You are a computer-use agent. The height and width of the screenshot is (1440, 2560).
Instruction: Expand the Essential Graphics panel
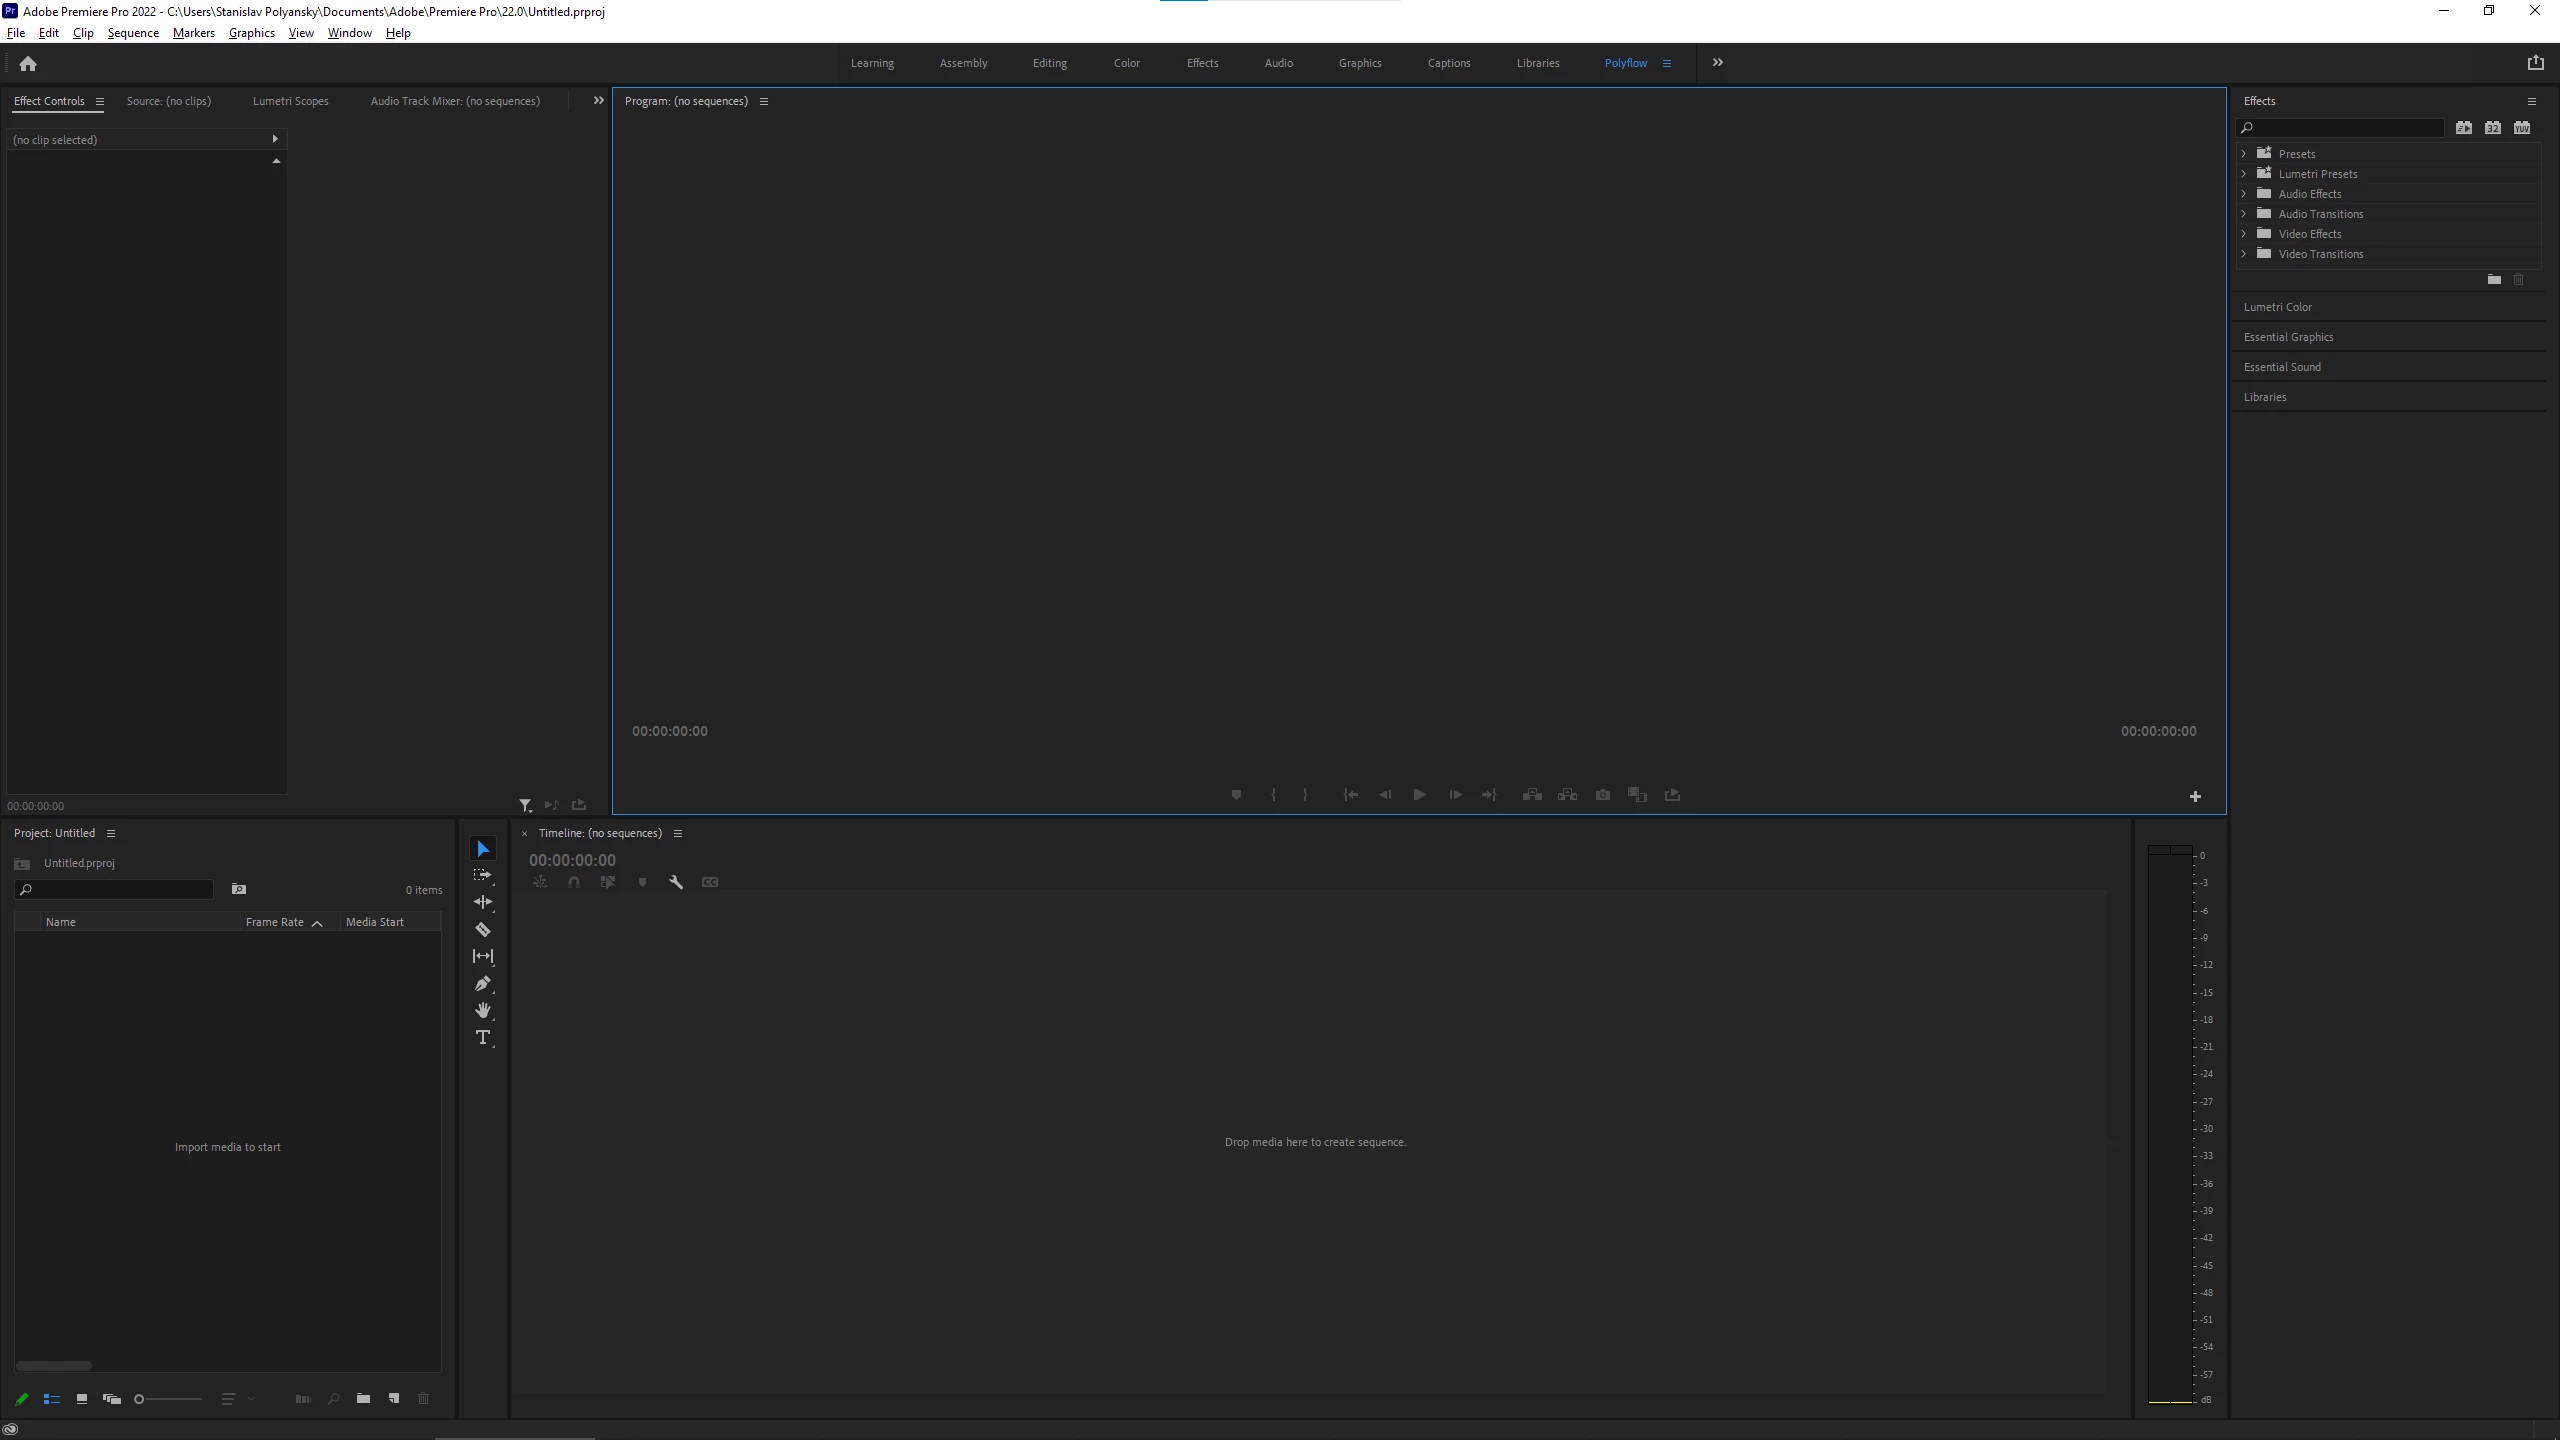tap(2288, 337)
